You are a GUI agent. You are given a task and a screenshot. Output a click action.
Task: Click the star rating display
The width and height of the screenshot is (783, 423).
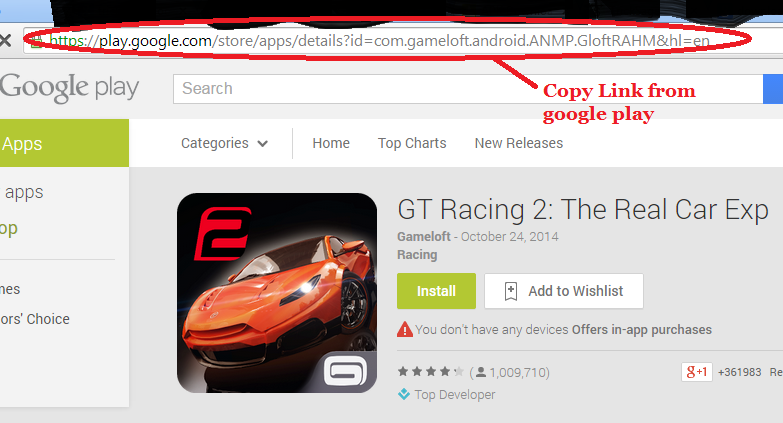(431, 372)
